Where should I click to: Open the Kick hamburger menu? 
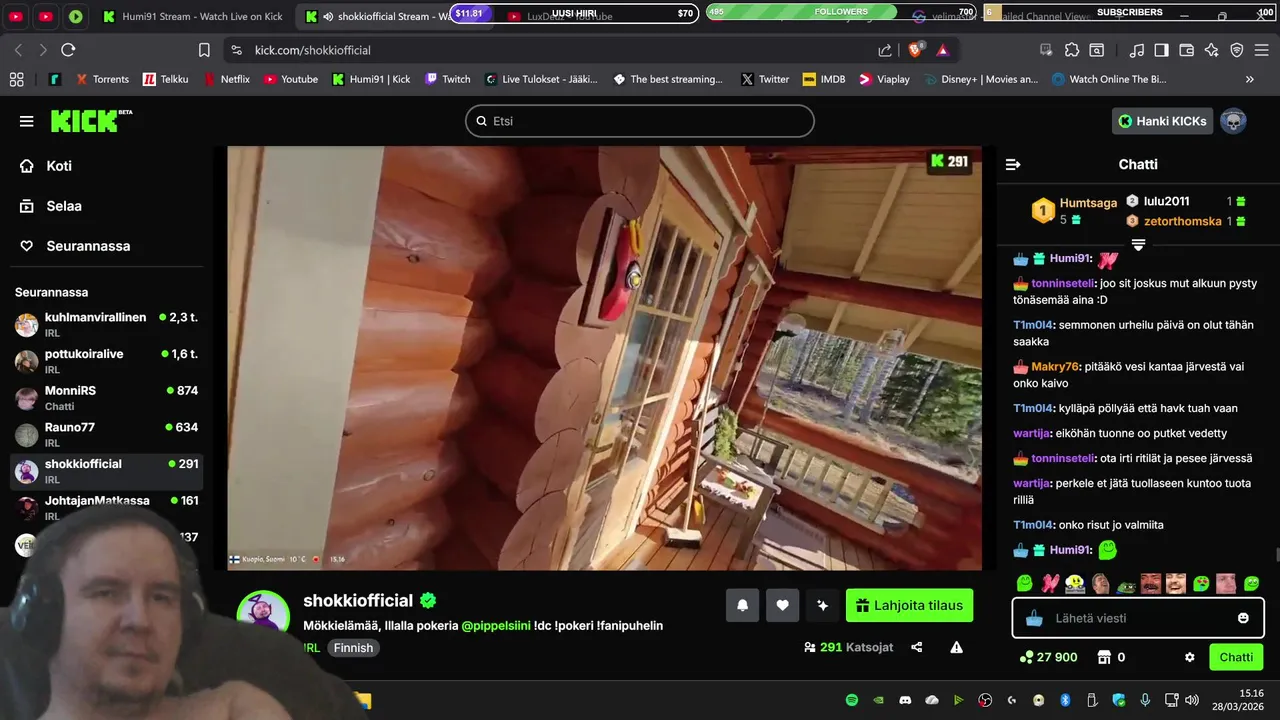click(26, 121)
